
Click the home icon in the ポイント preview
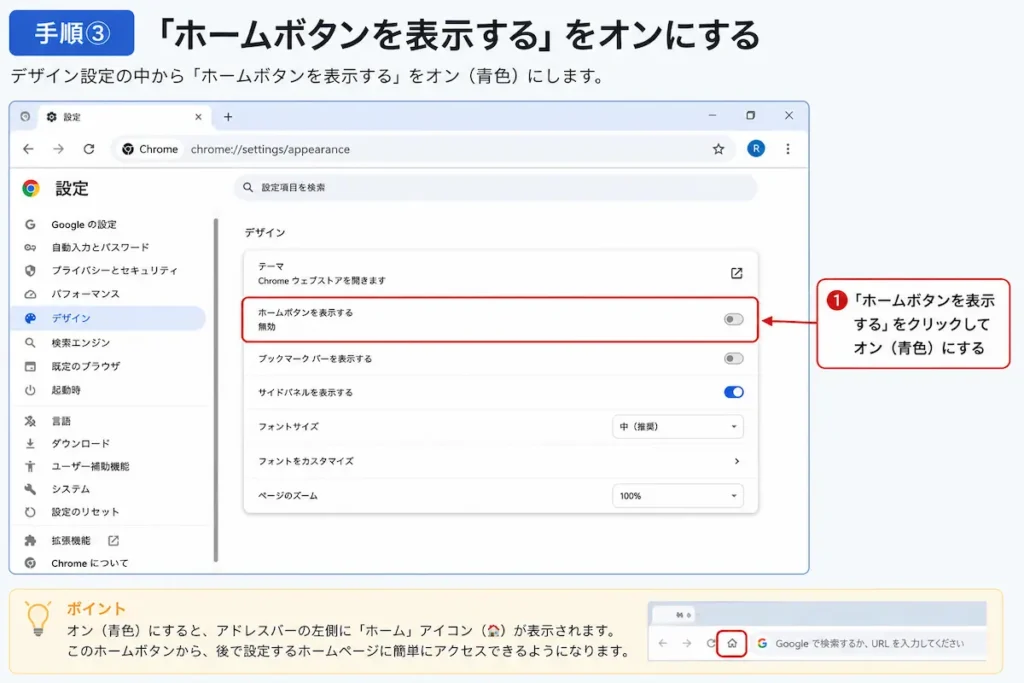731,643
